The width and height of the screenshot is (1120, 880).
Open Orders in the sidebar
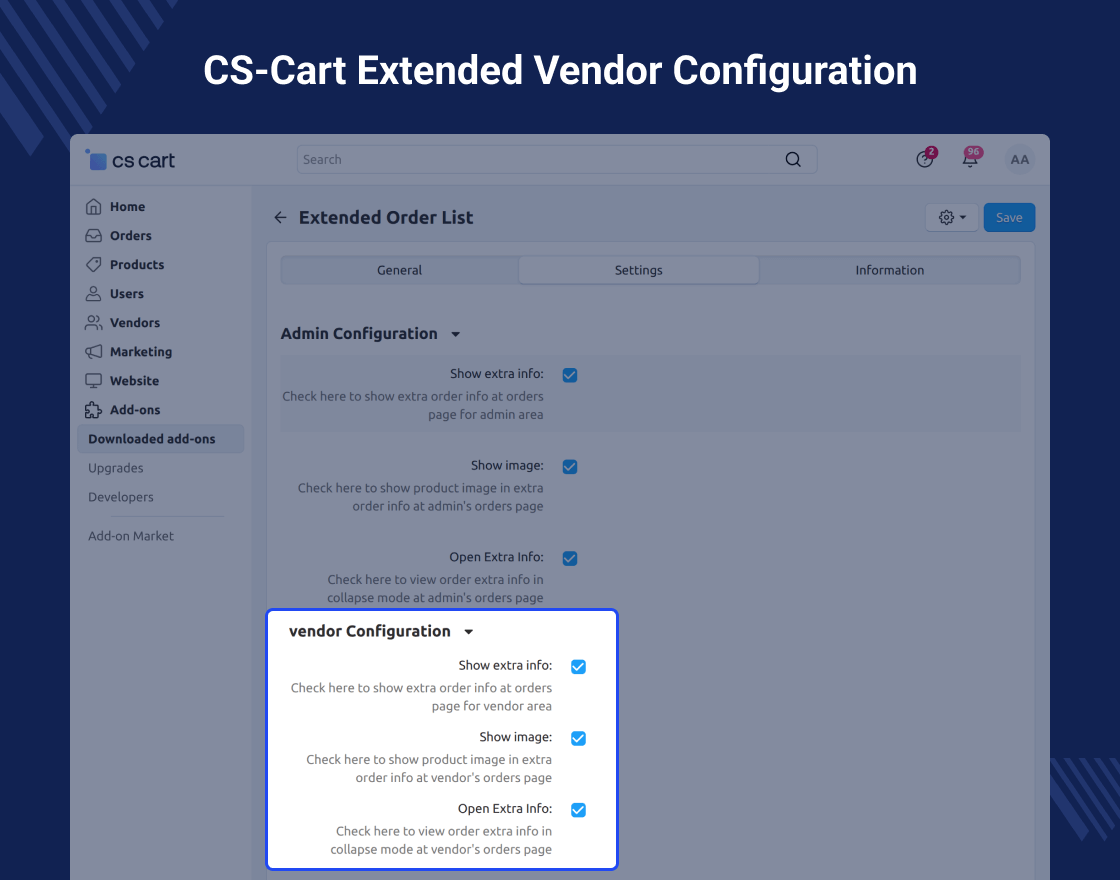(x=131, y=236)
